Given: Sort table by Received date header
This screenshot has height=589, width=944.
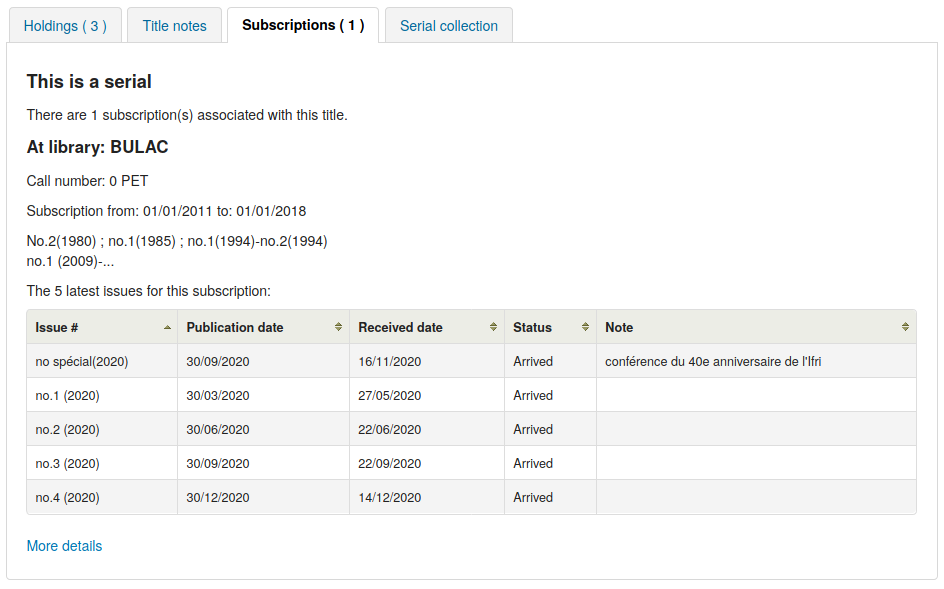Looking at the screenshot, I should coord(400,327).
